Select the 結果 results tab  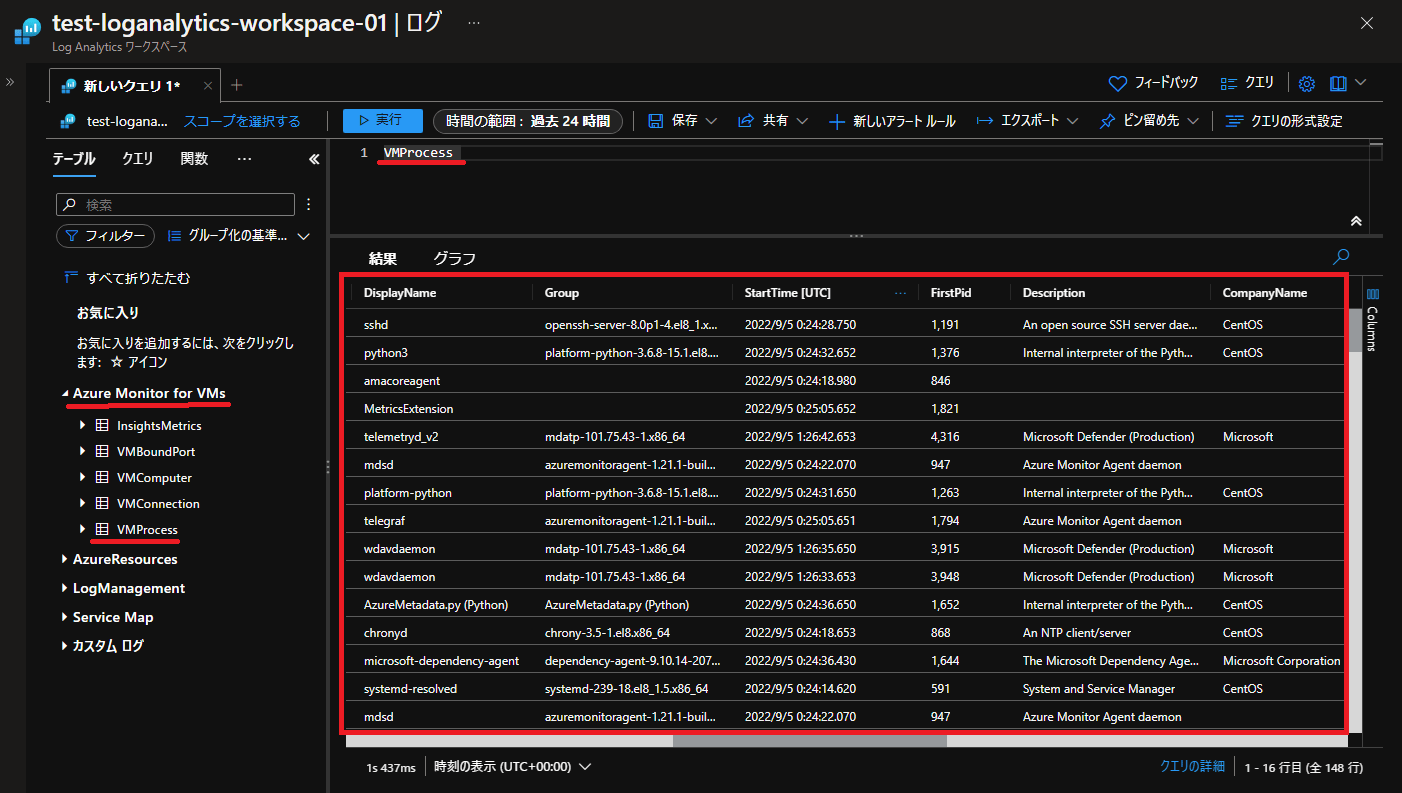pyautogui.click(x=383, y=259)
